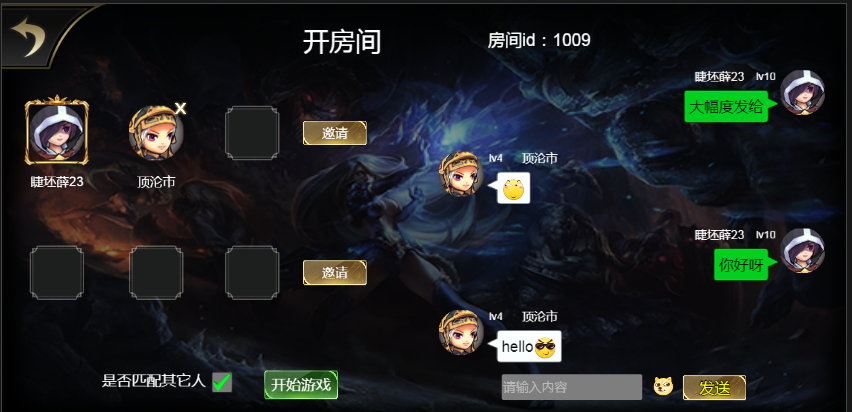Invite a player to the bottom team

click(x=335, y=272)
